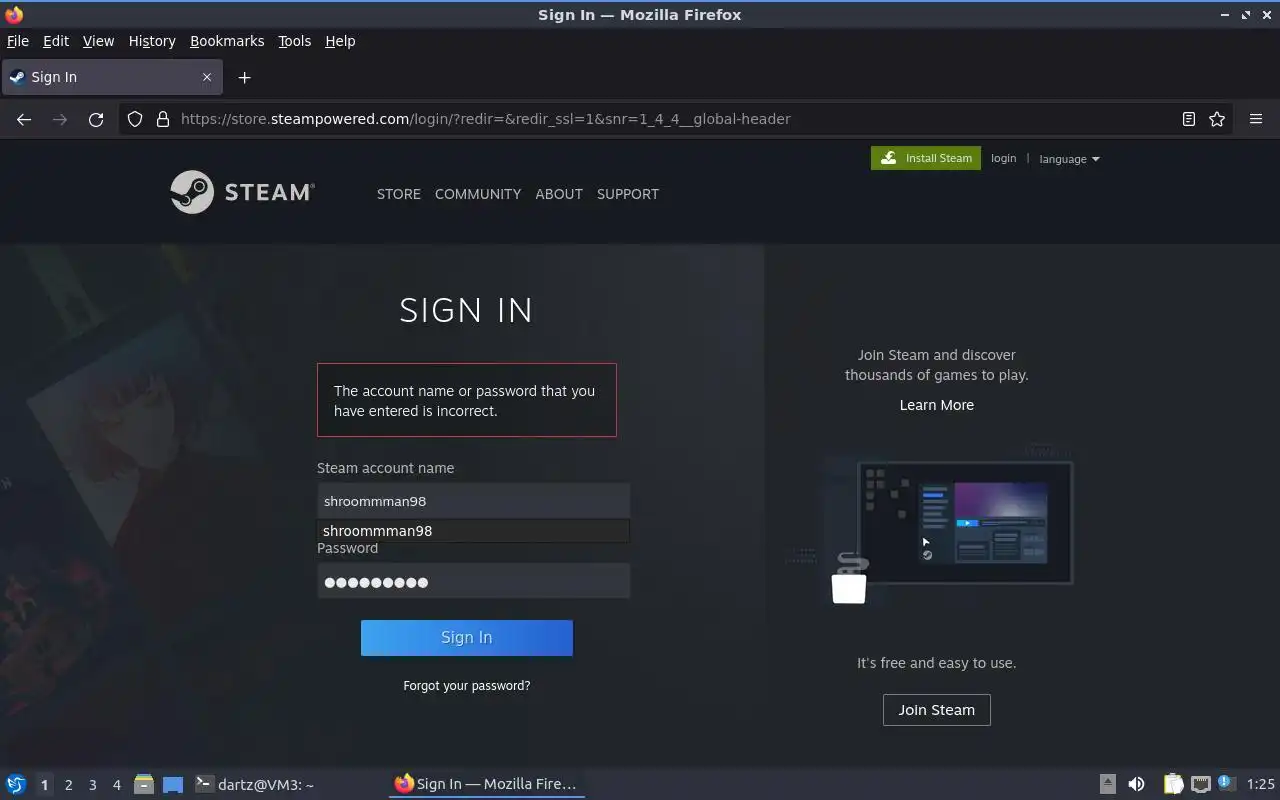Image resolution: width=1280 pixels, height=800 pixels.
Task: Pick shroommman98 autocomplete suggestion
Action: pos(473,531)
